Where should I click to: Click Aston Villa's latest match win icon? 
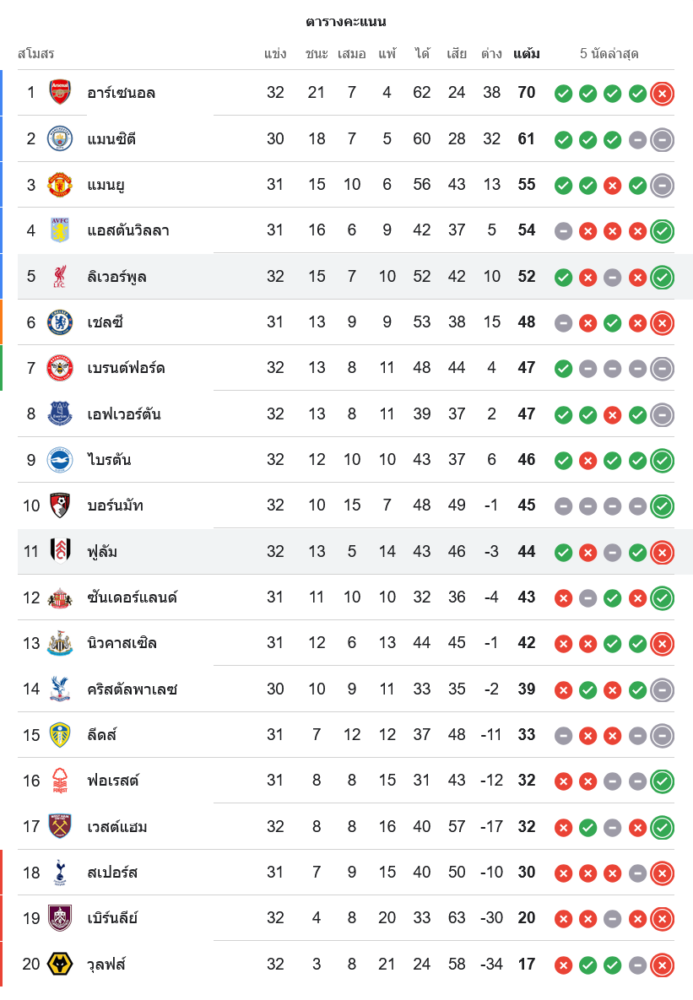(x=661, y=231)
